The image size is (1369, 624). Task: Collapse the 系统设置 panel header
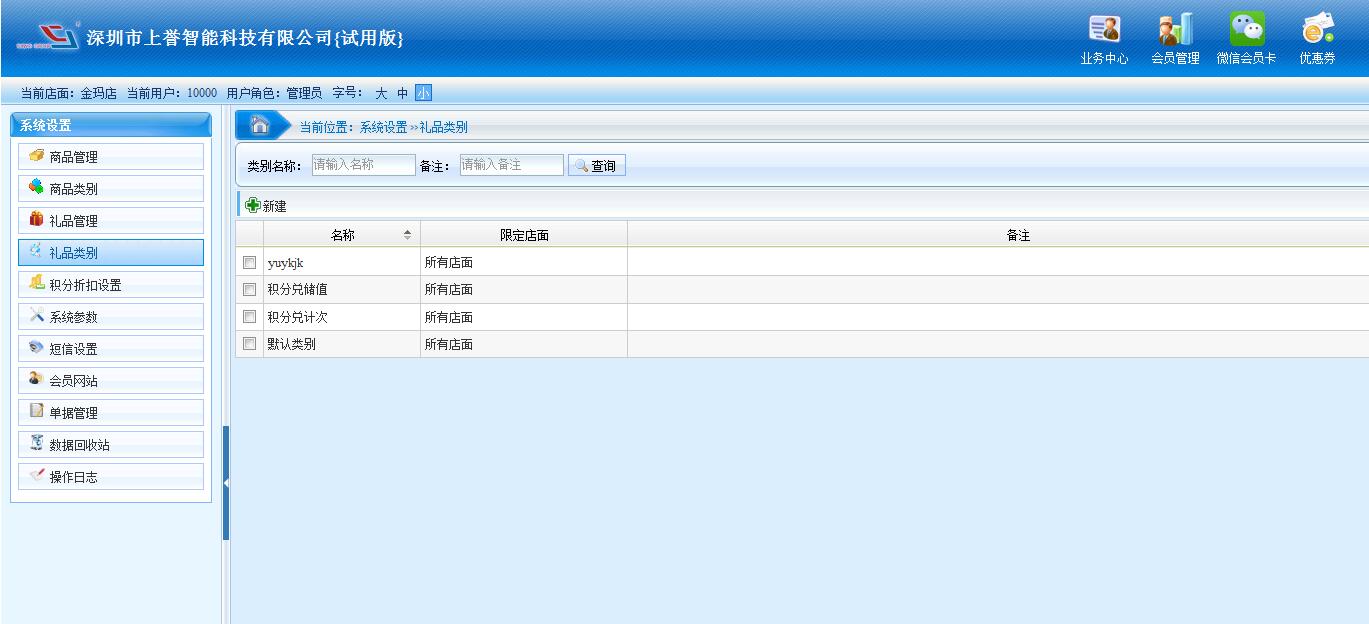click(110, 125)
